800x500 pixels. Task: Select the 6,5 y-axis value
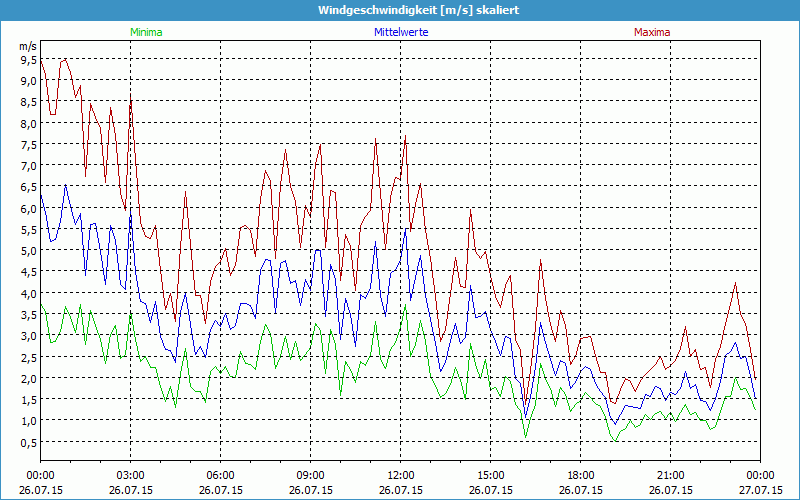pos(28,187)
